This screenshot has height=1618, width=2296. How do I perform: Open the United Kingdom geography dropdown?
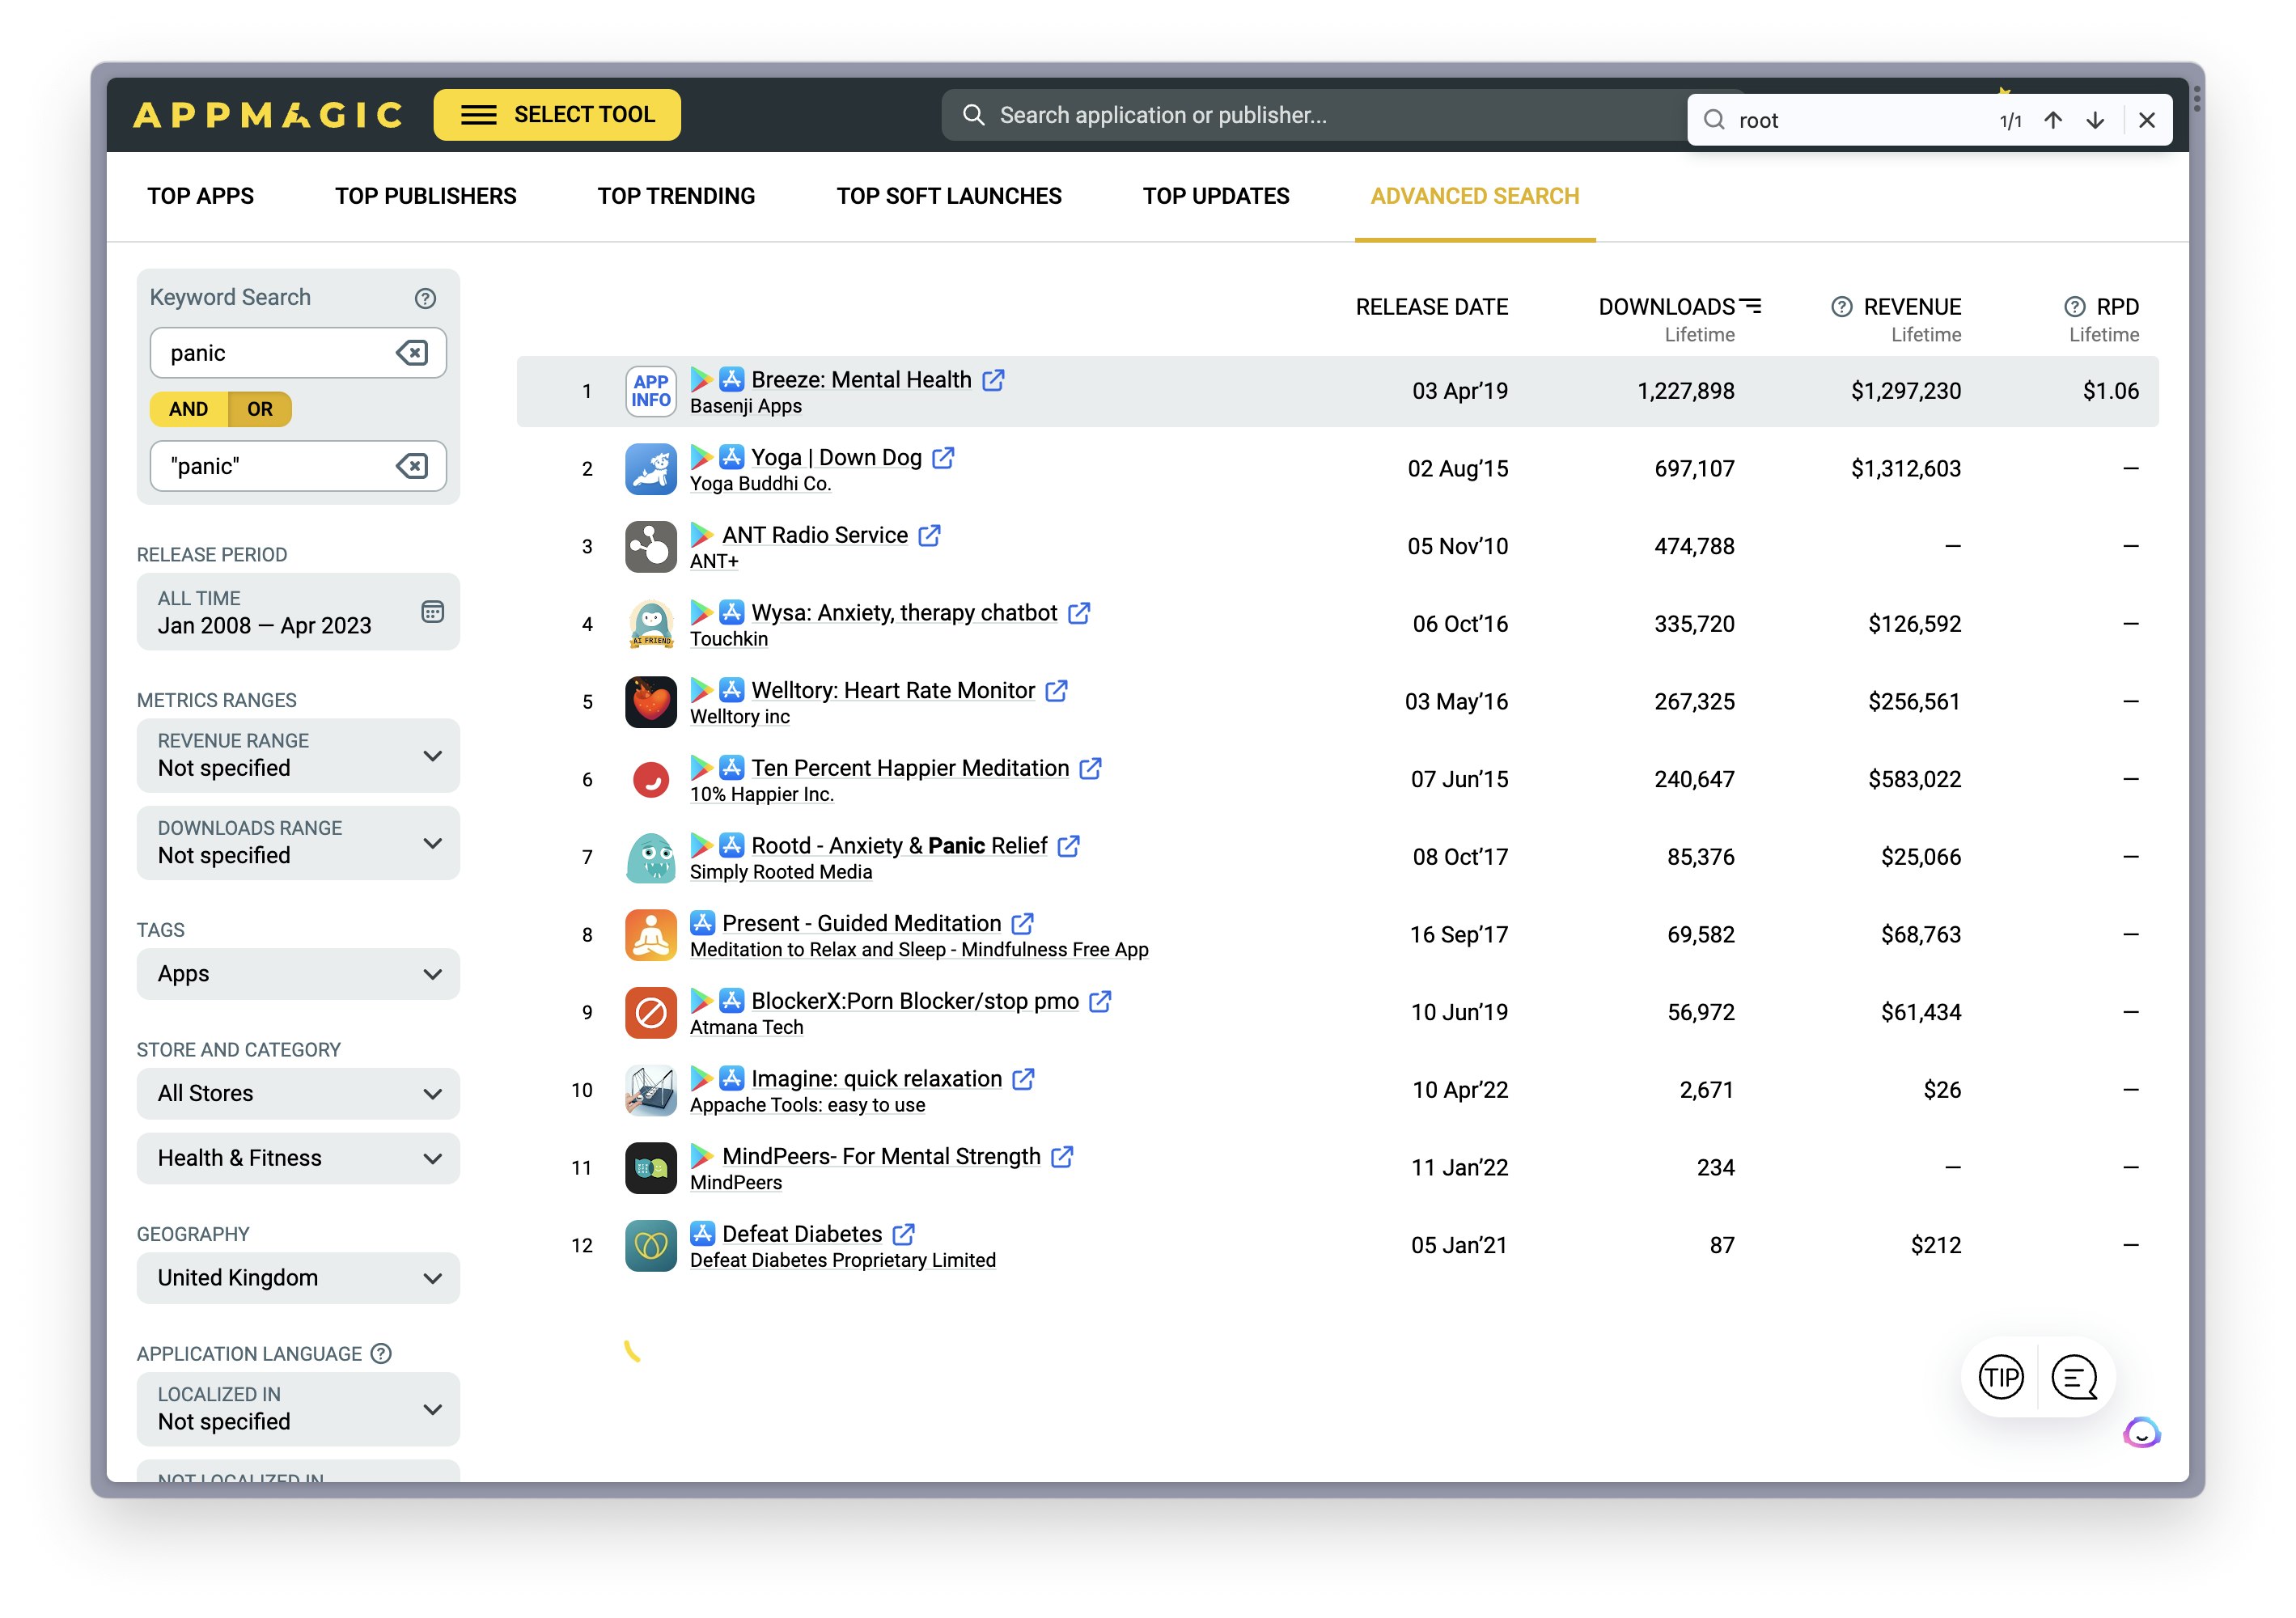(298, 1278)
